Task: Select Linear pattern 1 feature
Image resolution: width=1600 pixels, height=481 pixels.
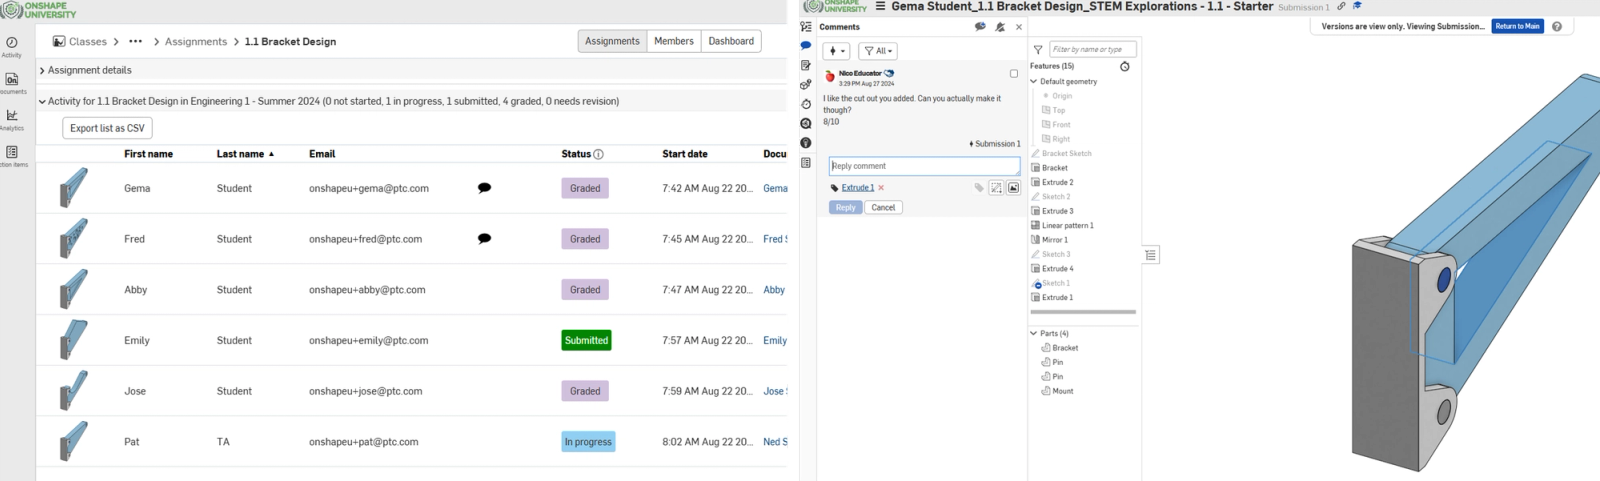Action: pos(1067,225)
